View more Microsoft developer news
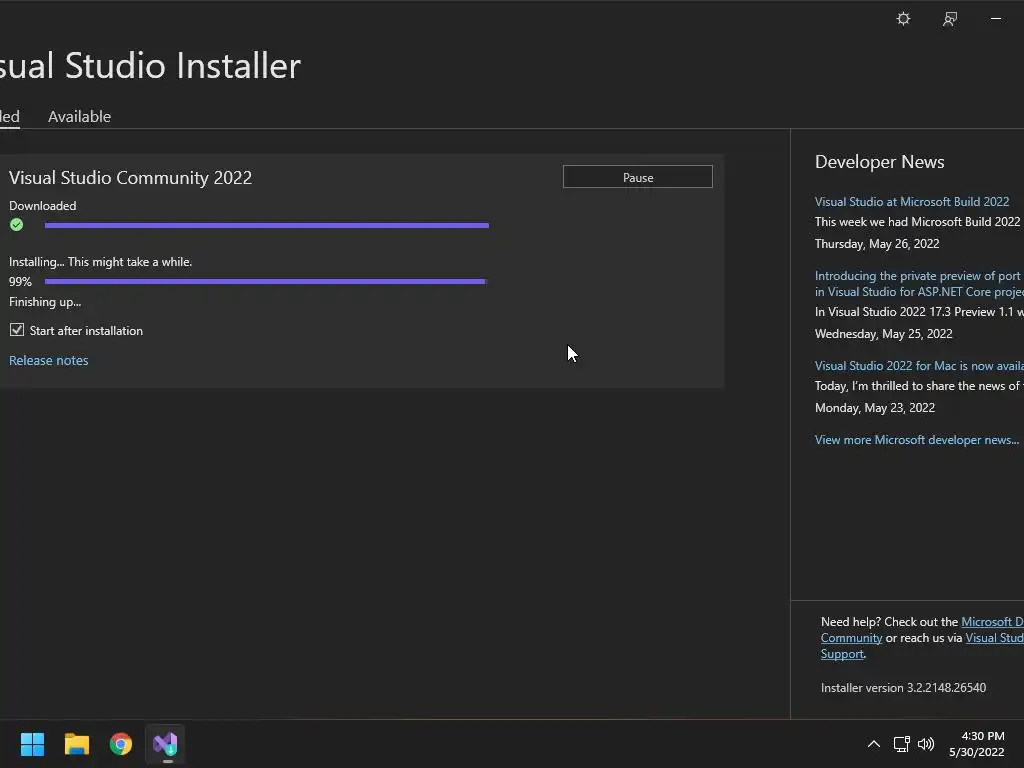 tap(916, 440)
